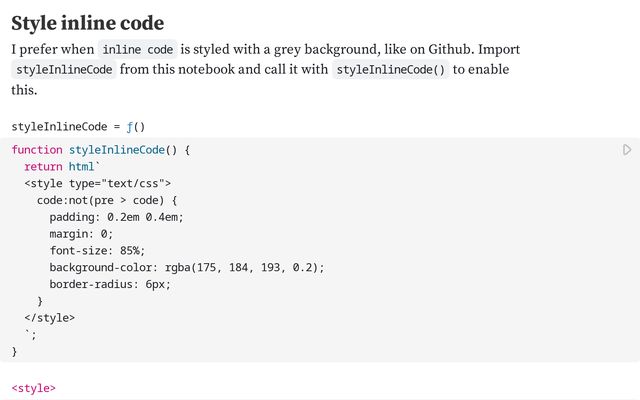The height and width of the screenshot is (400, 640).
Task: Click the "code:not(pre > code)" selector line
Action: tap(107, 201)
